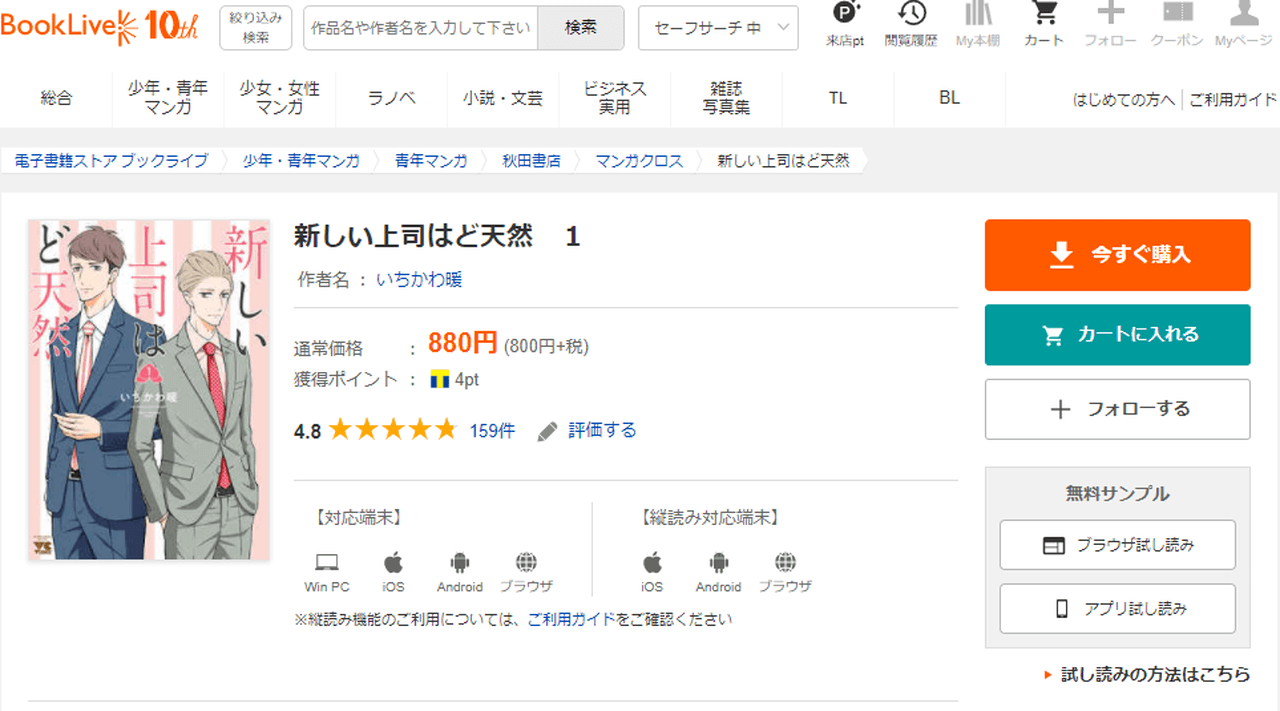Open the クーポン coupon icon
This screenshot has height=711, width=1280.
(1177, 15)
